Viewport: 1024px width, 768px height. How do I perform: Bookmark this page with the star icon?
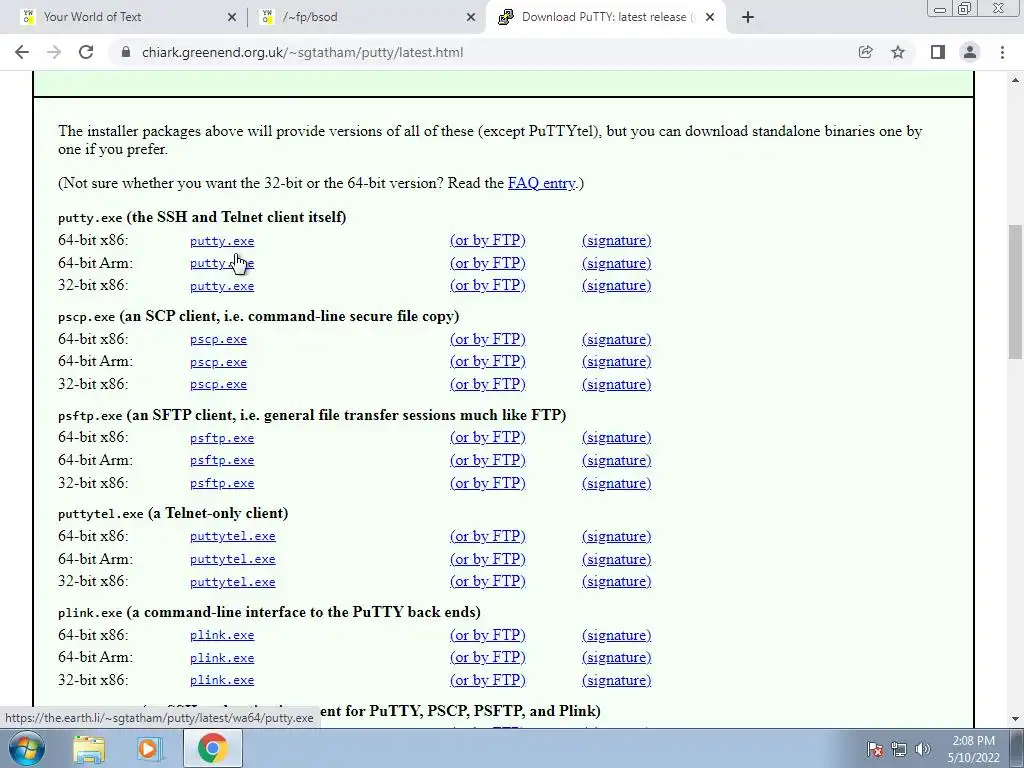pos(898,52)
